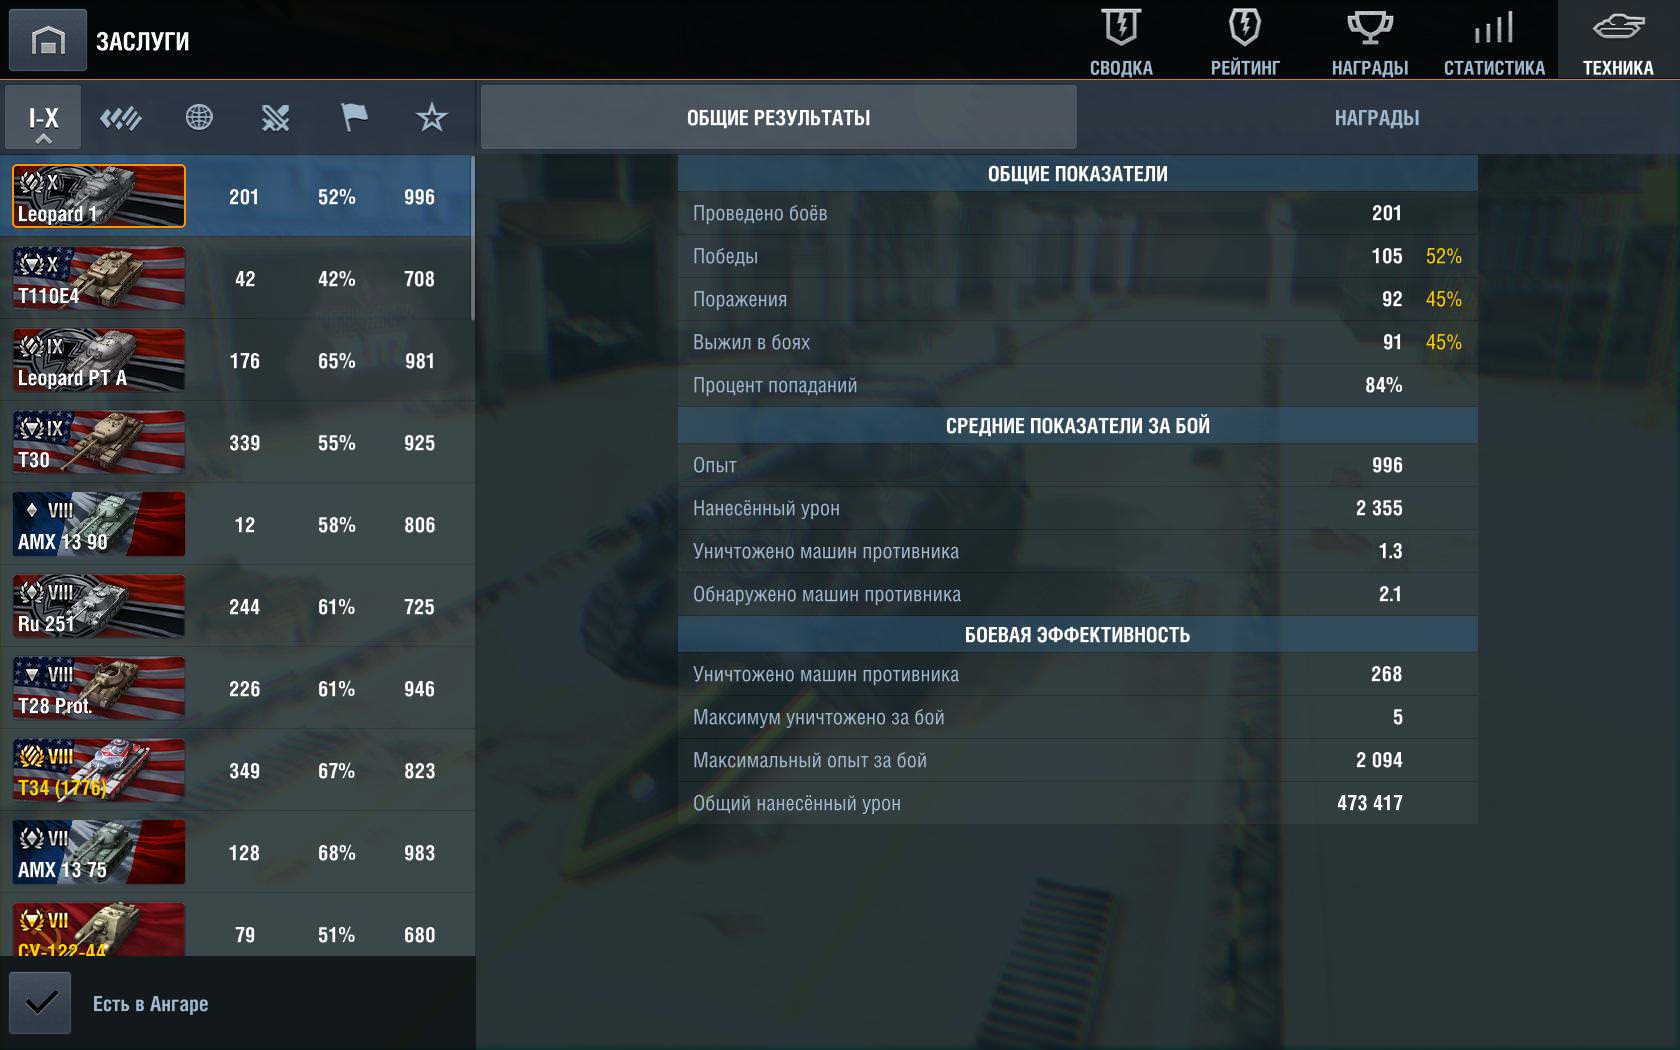Select the Leopard 1 tank thumbnail
The image size is (1680, 1050).
point(99,196)
